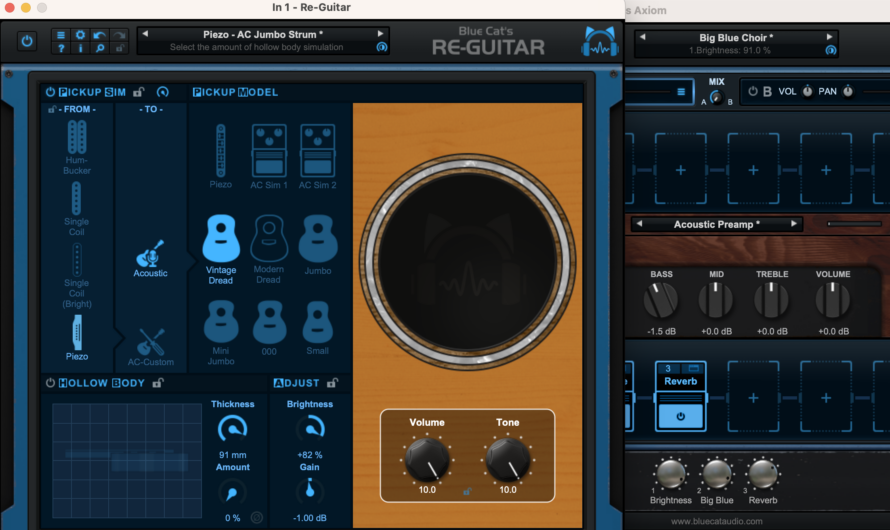Choose the Piezo pickup model

coord(220,157)
